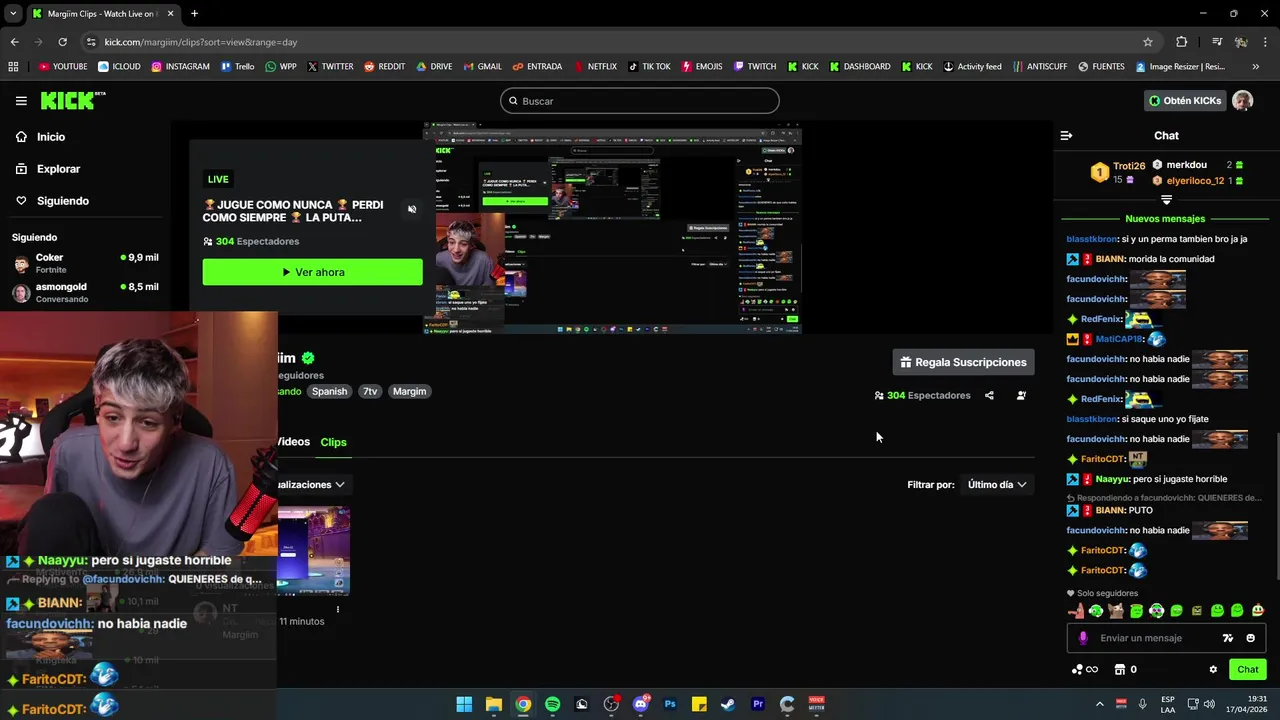Open the DASHBOARD bookmark

[x=859, y=67]
